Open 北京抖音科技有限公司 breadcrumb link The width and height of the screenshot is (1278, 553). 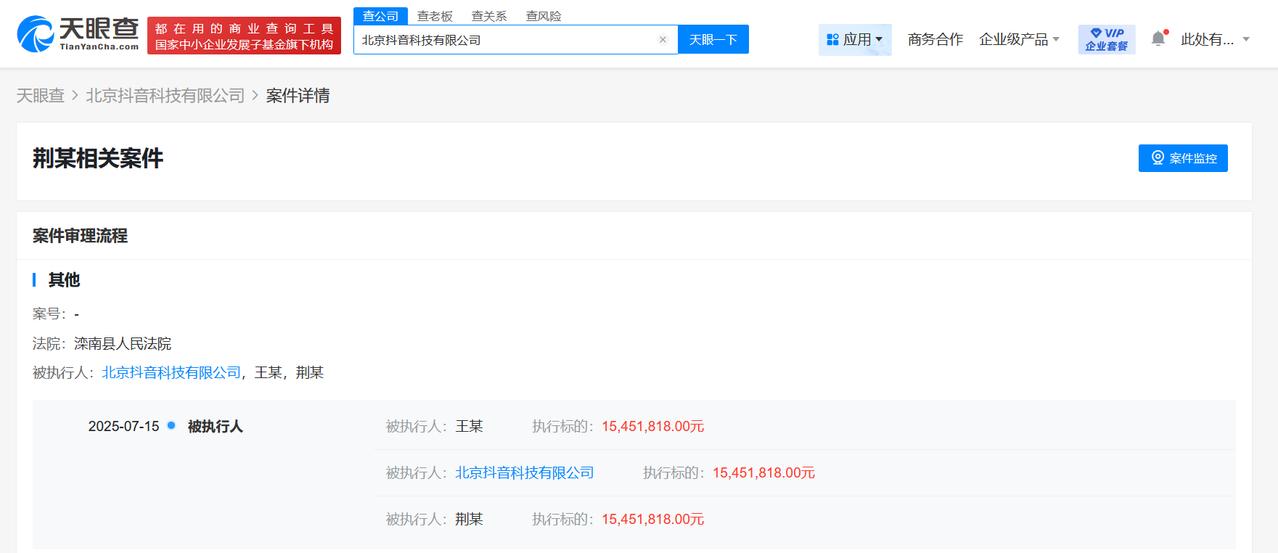click(x=165, y=96)
